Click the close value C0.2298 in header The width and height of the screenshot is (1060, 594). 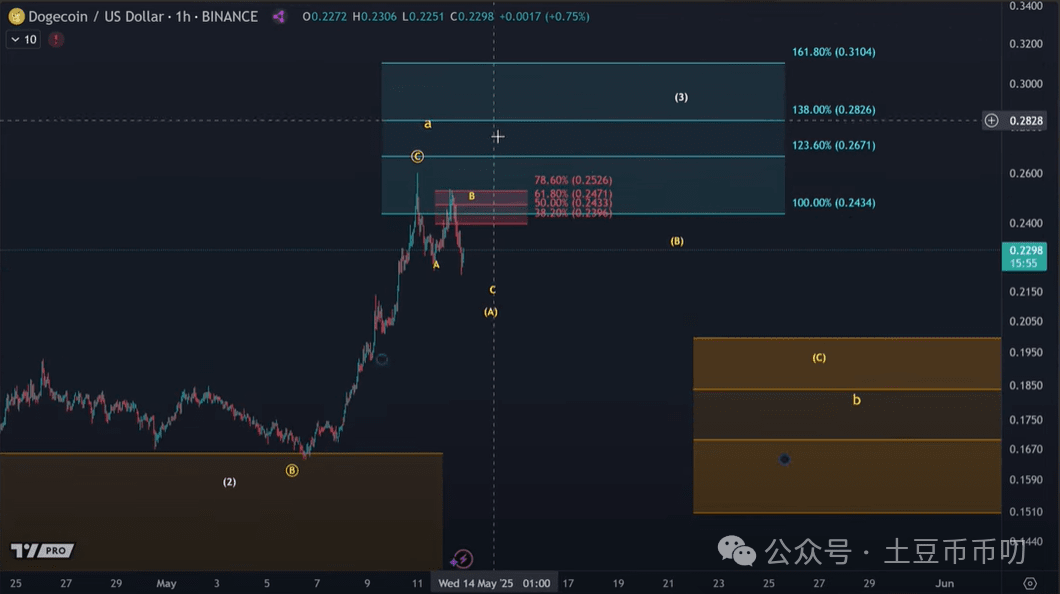[472, 16]
